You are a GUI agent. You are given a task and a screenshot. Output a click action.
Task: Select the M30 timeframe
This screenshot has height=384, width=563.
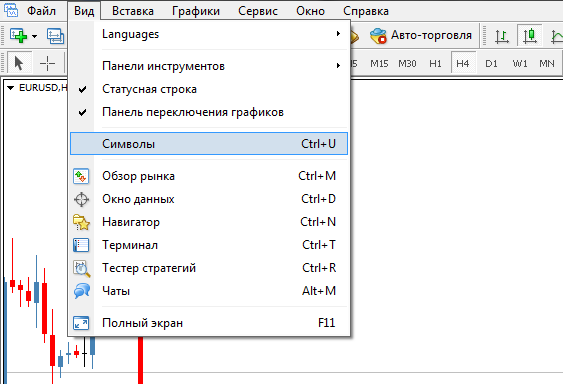[407, 64]
